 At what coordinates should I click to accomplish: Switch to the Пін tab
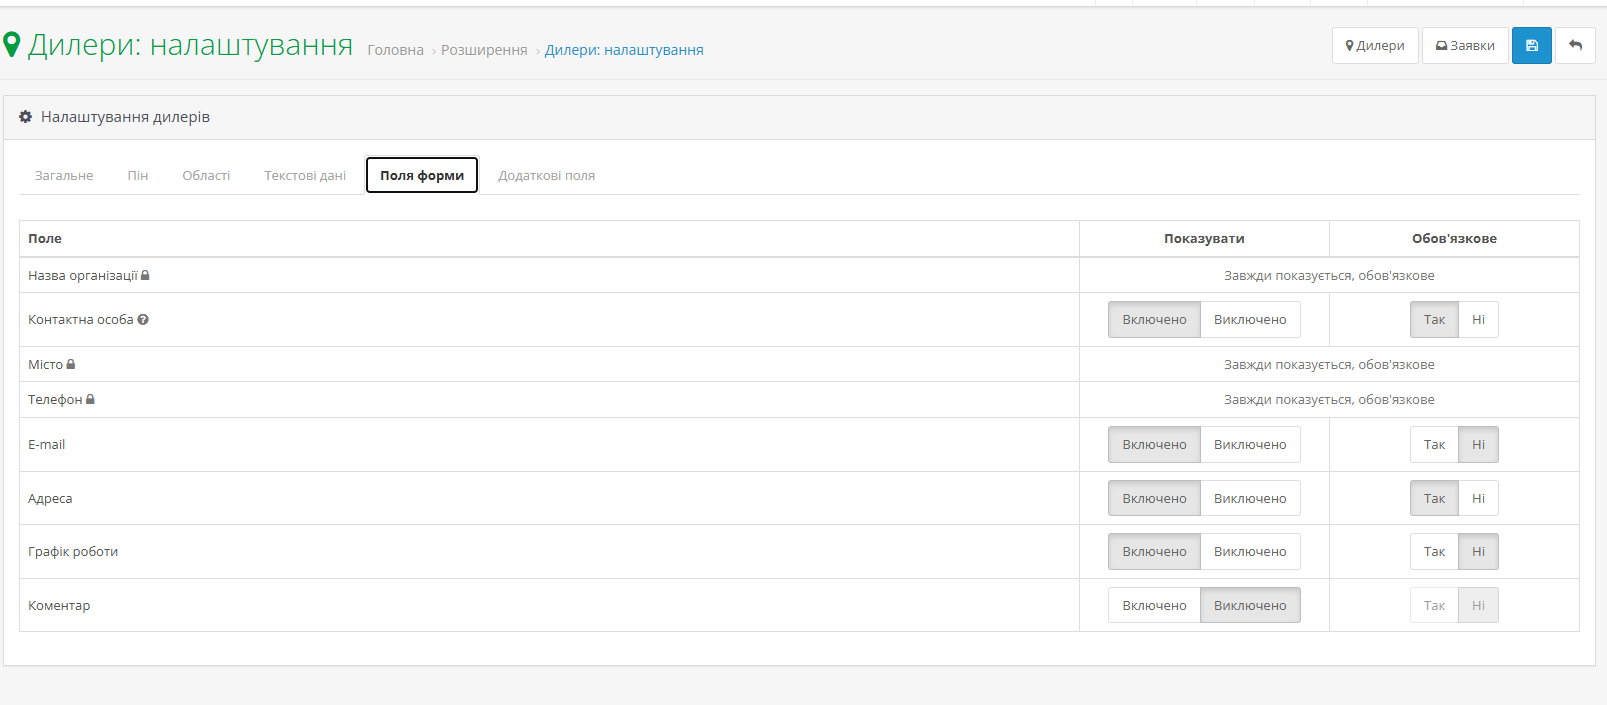coord(138,175)
